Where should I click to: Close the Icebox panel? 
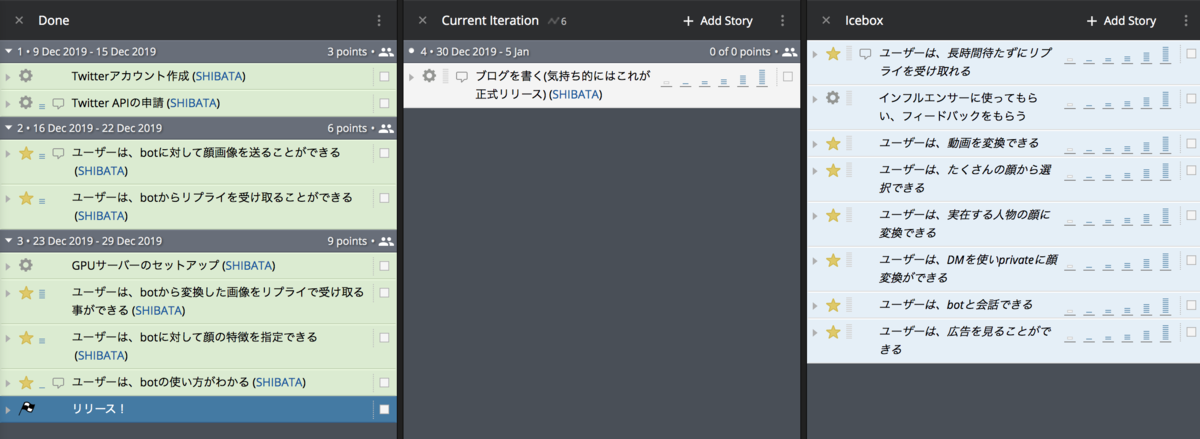[x=826, y=20]
